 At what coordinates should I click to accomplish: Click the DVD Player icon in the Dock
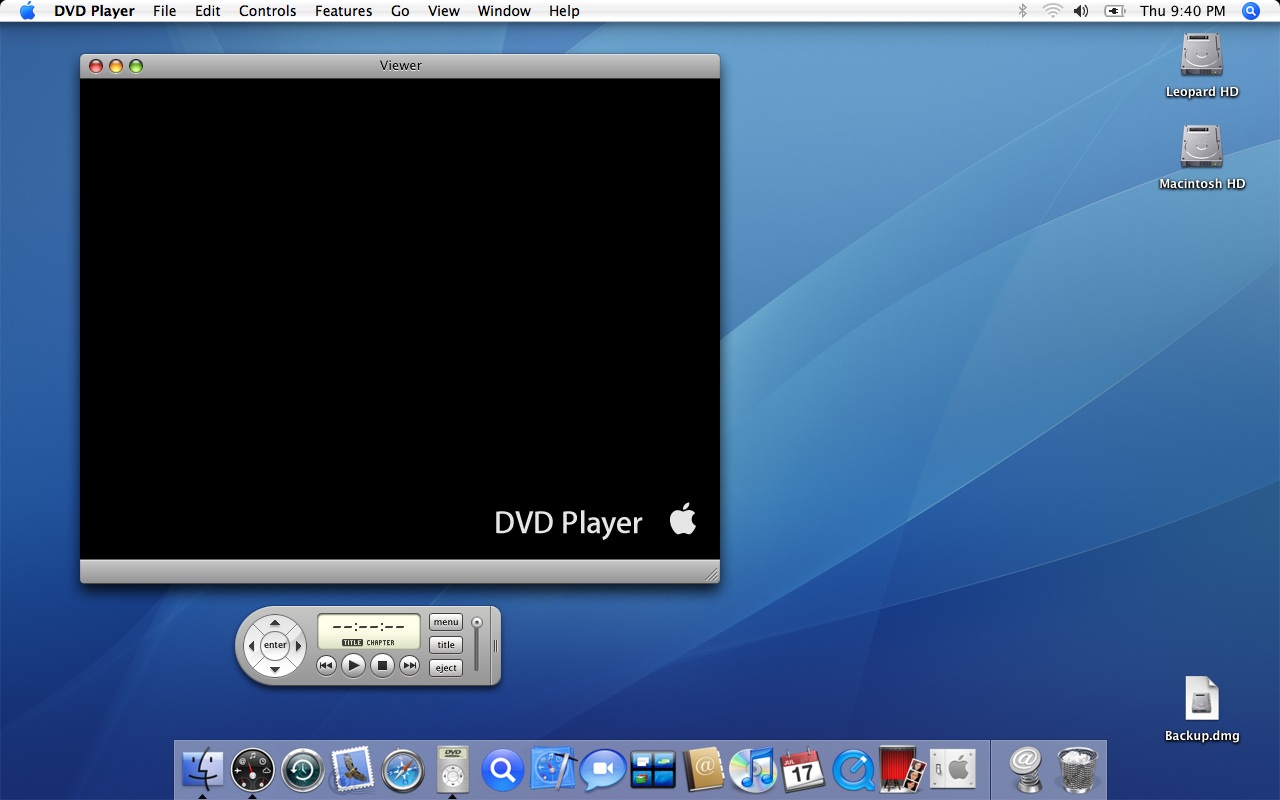453,768
